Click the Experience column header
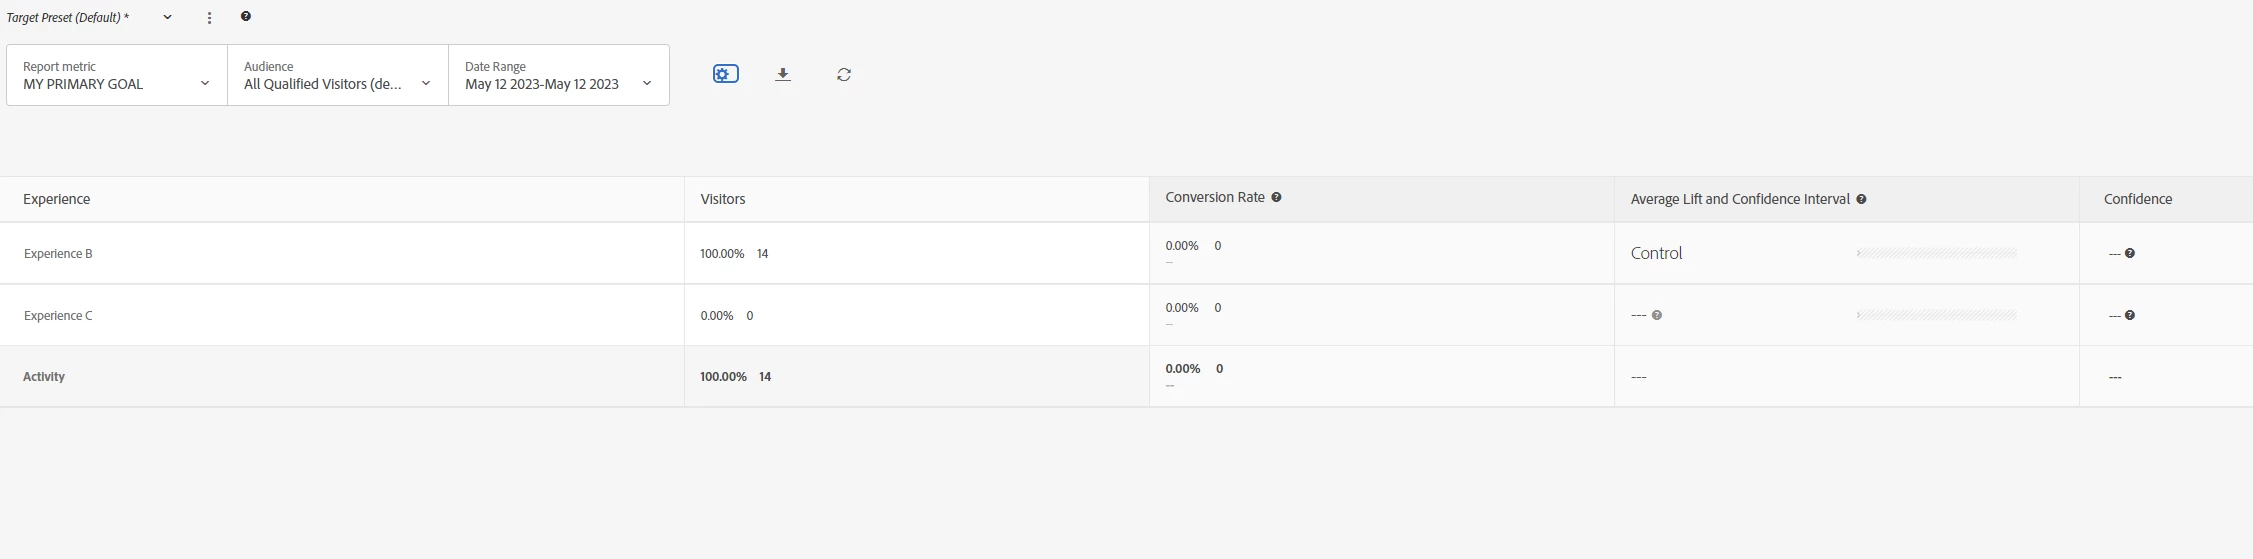The width and height of the screenshot is (2253, 559). (57, 199)
